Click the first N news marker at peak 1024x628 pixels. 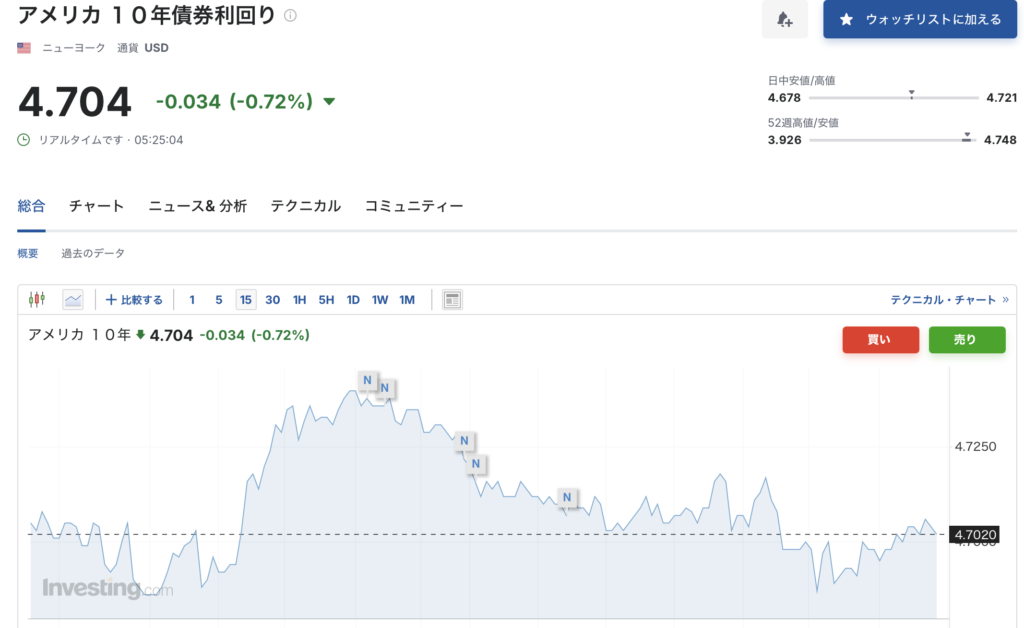[x=368, y=380]
